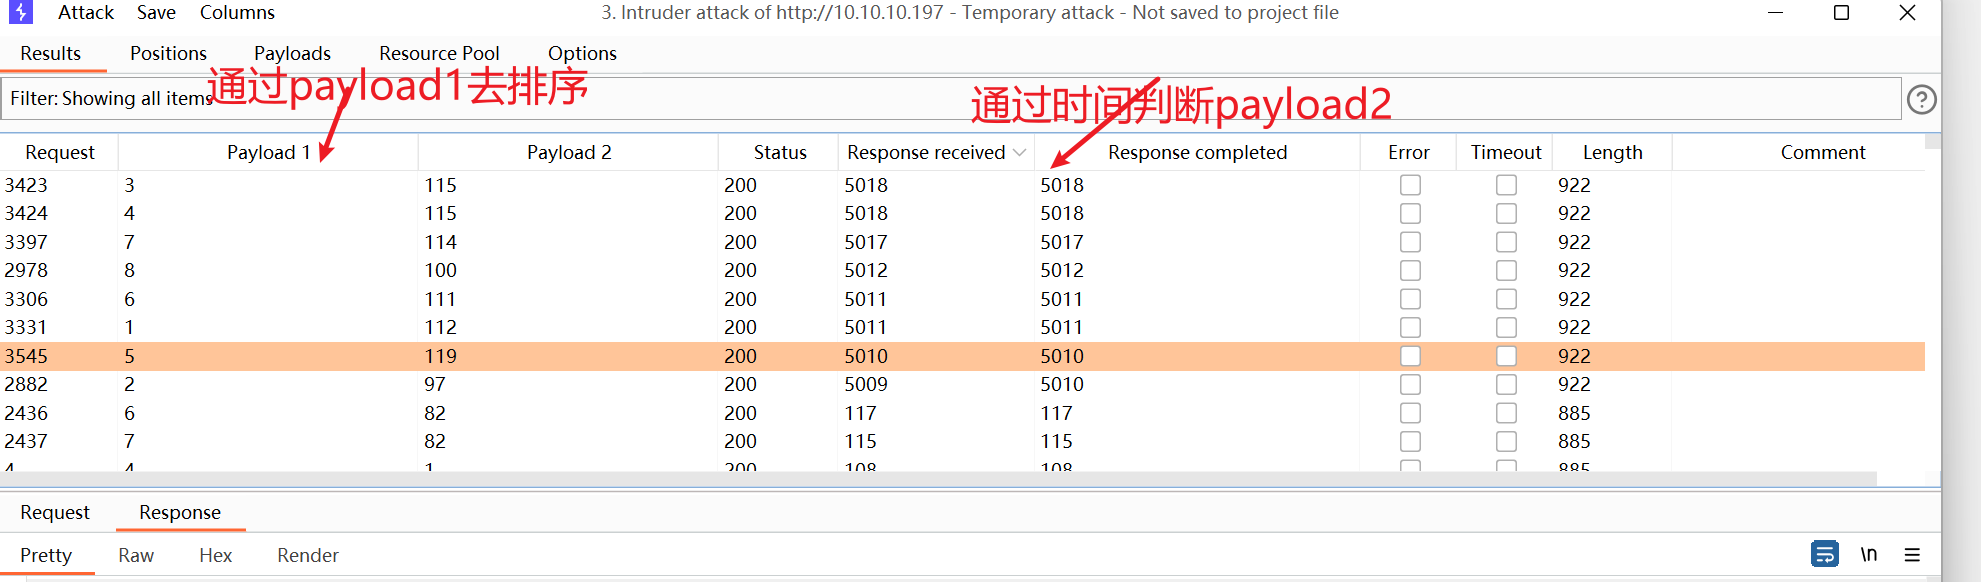Check the Error box for request 3423
The height and width of the screenshot is (582, 1981).
[1410, 185]
